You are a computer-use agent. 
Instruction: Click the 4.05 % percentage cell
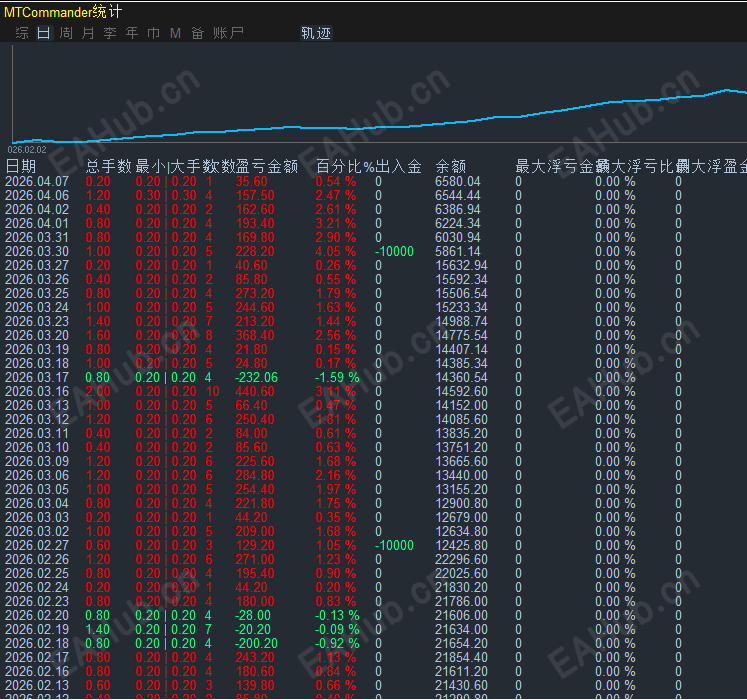click(336, 252)
